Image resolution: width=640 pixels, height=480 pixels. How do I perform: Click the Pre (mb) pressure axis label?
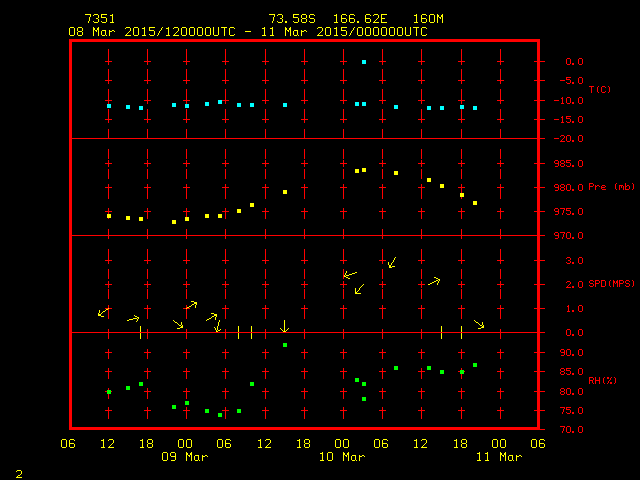(611, 187)
